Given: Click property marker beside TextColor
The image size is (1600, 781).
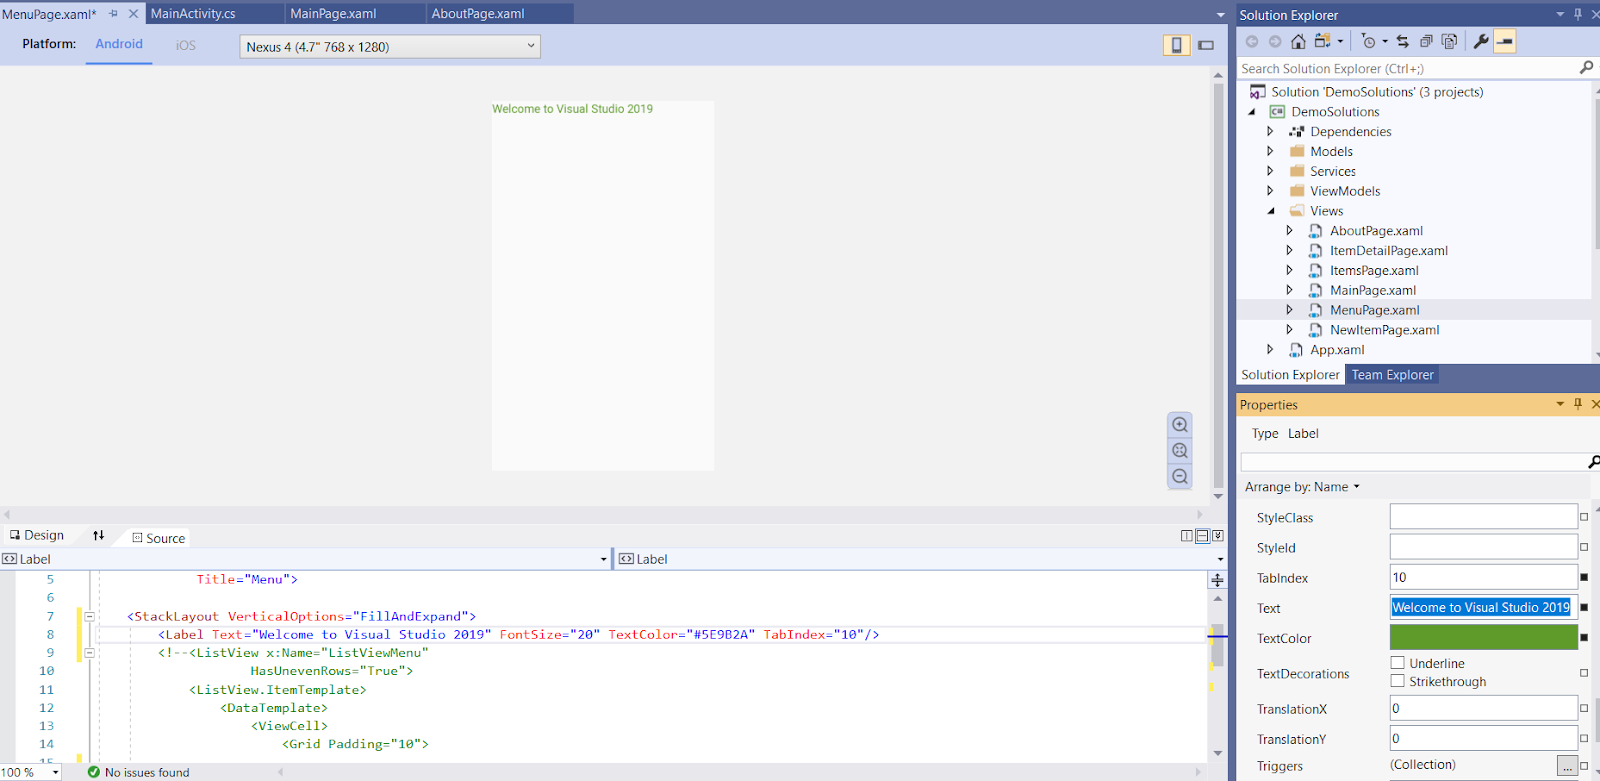Looking at the screenshot, I should pos(1584,637).
